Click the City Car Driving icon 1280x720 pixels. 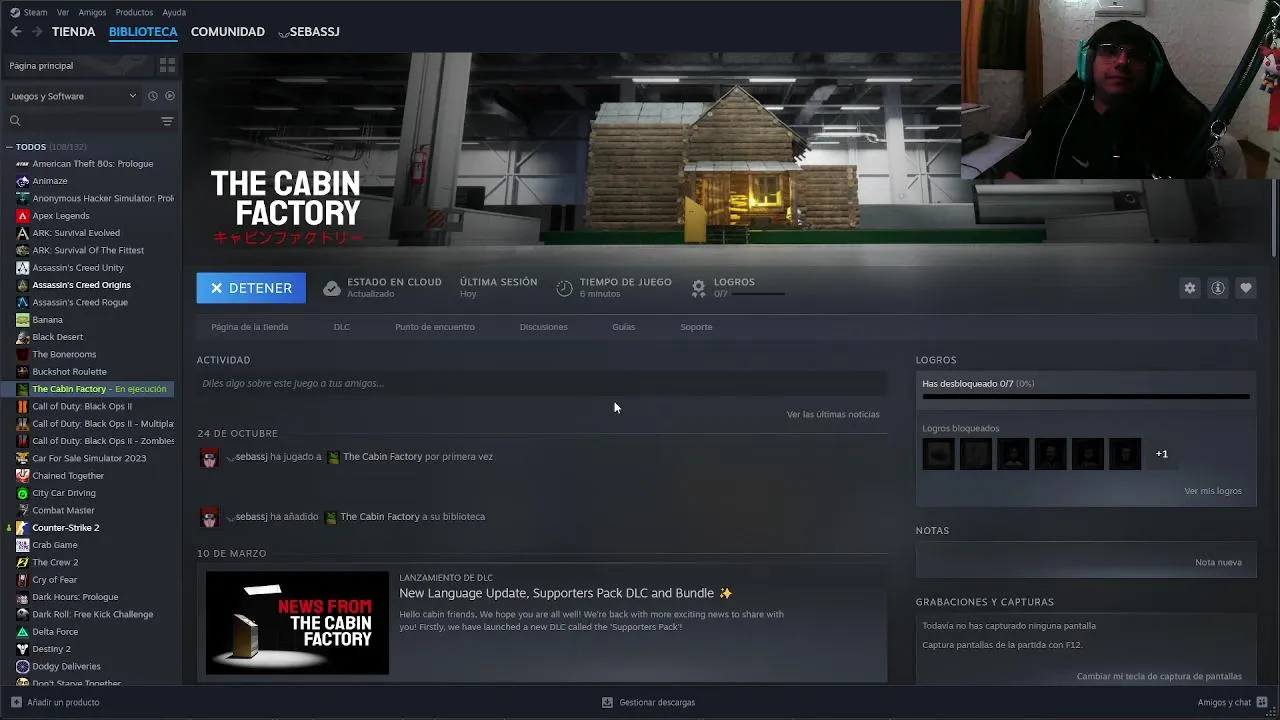point(22,493)
